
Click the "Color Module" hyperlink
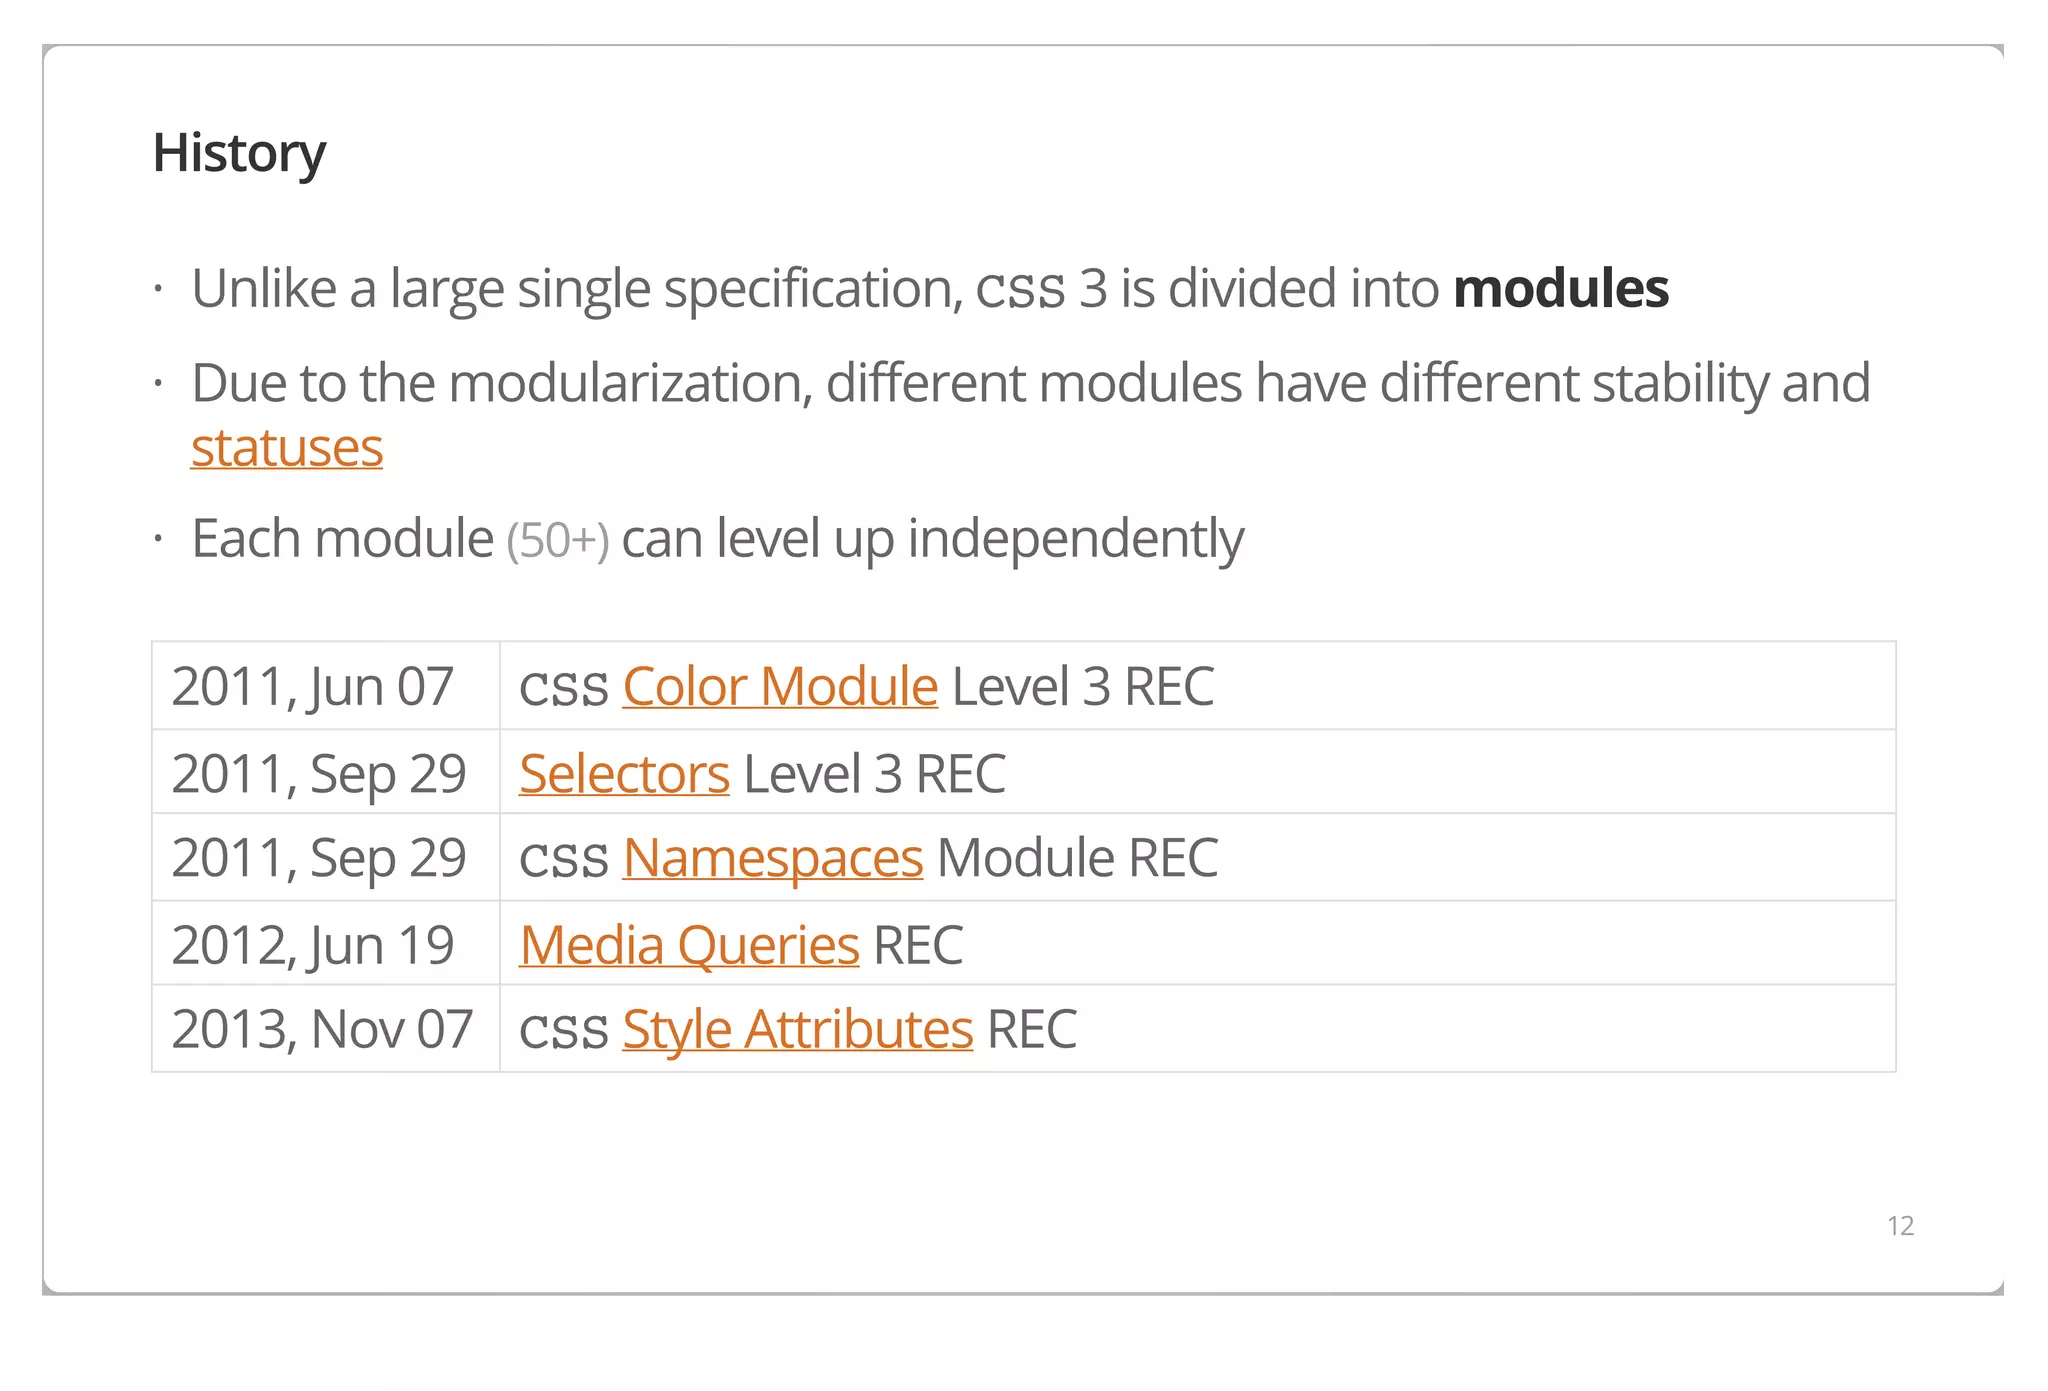[x=780, y=687]
